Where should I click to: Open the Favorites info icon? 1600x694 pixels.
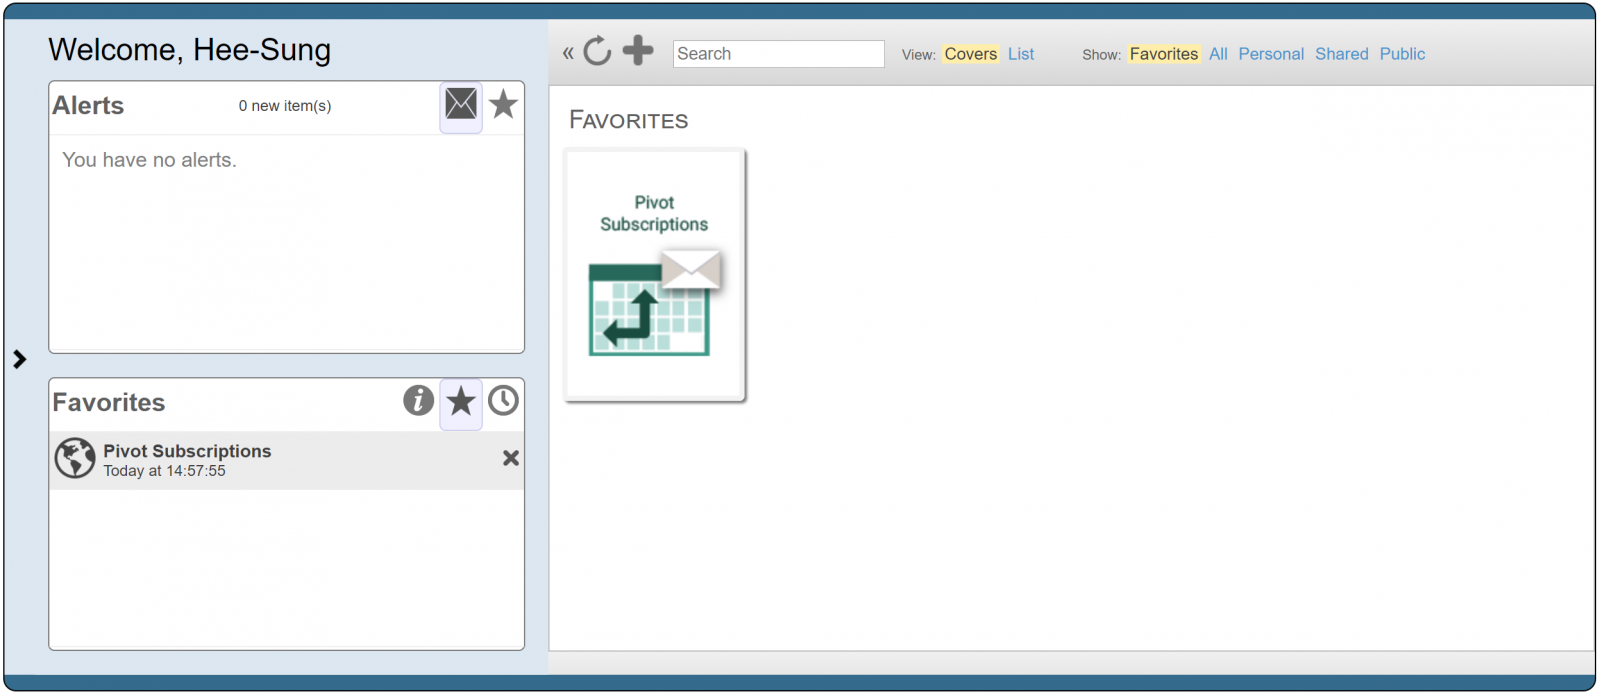click(419, 400)
